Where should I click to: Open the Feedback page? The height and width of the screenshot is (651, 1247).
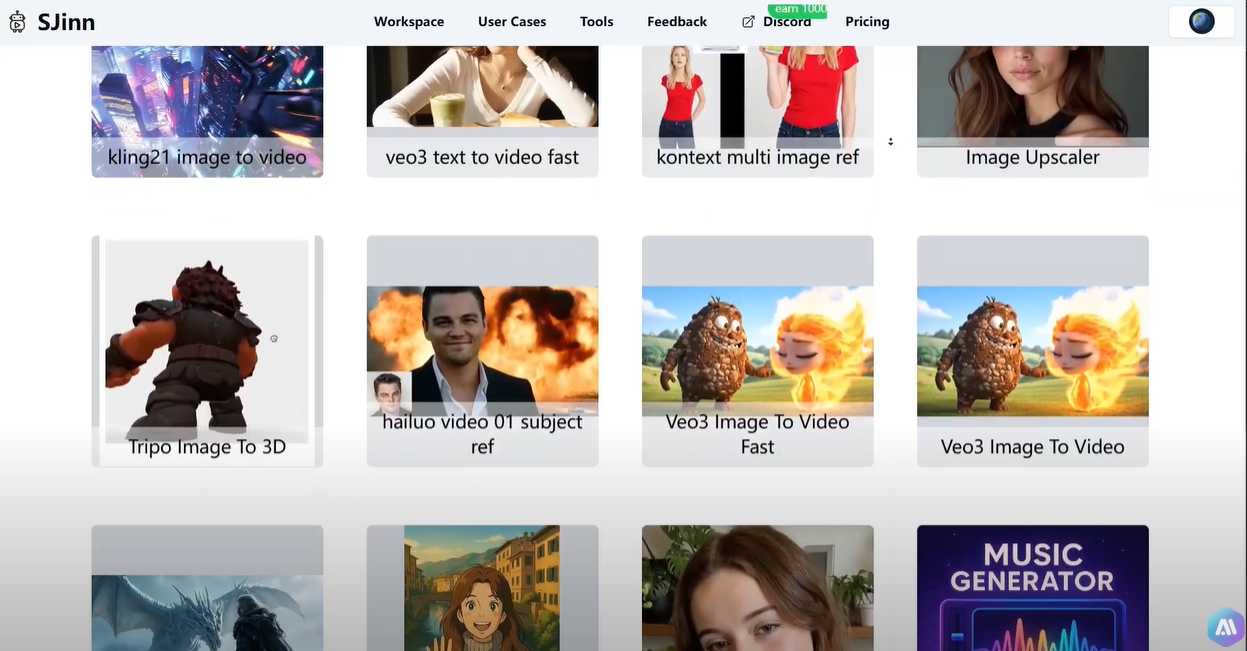click(x=677, y=21)
